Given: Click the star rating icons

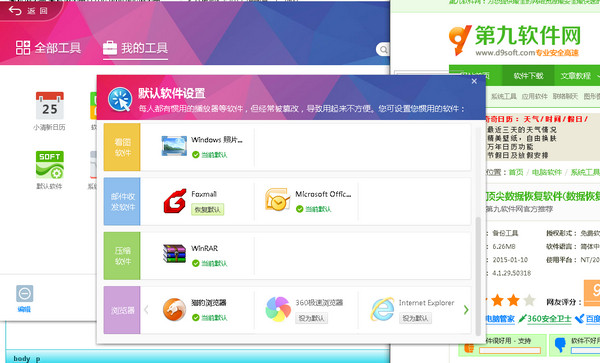Looking at the screenshot, I should 510,301.
